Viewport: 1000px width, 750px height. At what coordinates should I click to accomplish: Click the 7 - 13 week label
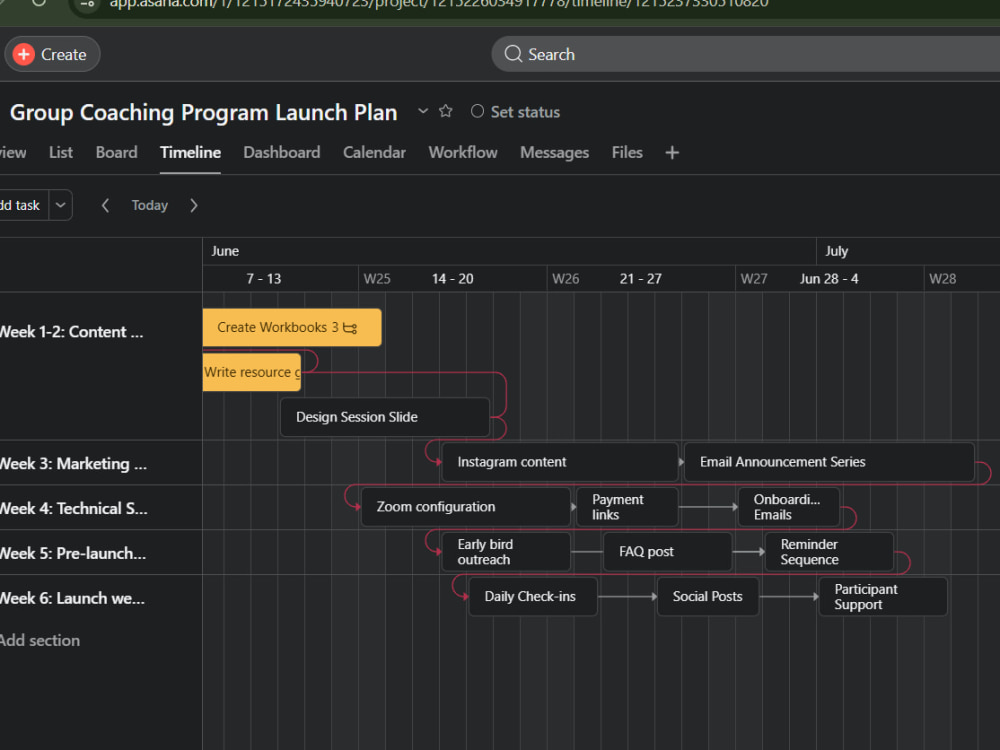coord(263,279)
